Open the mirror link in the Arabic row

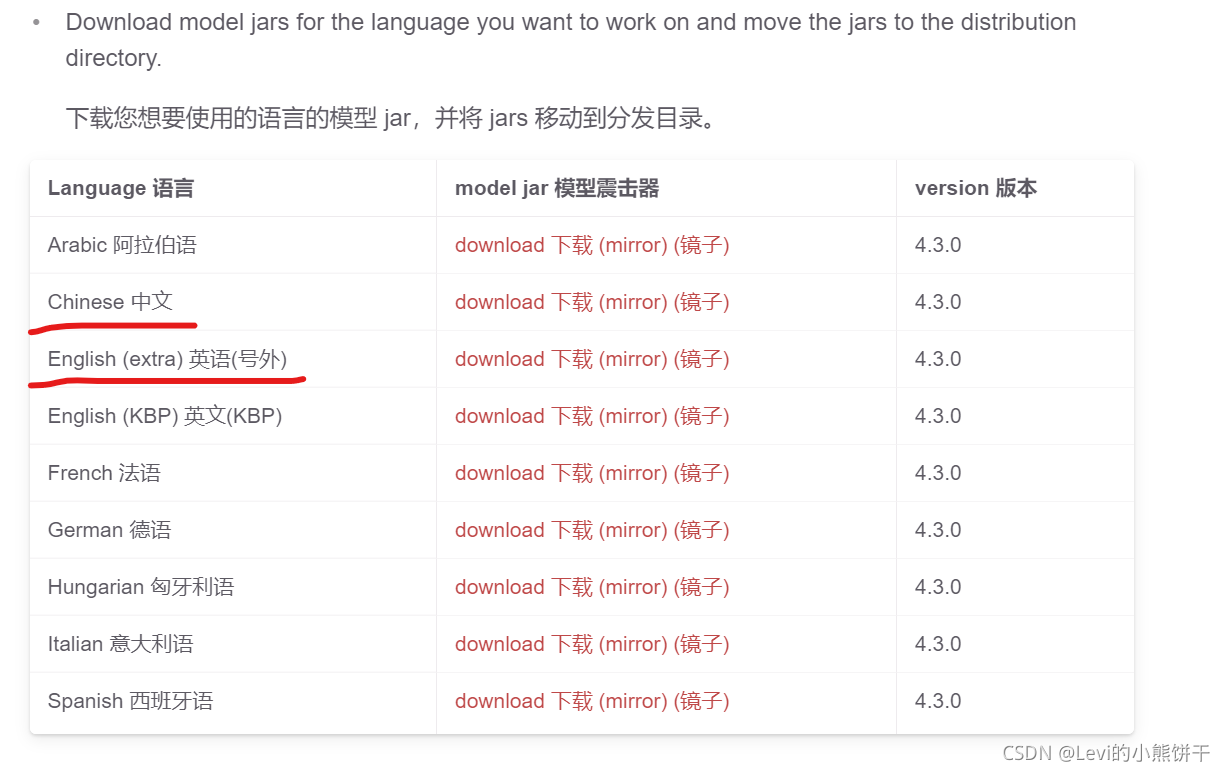pos(664,245)
